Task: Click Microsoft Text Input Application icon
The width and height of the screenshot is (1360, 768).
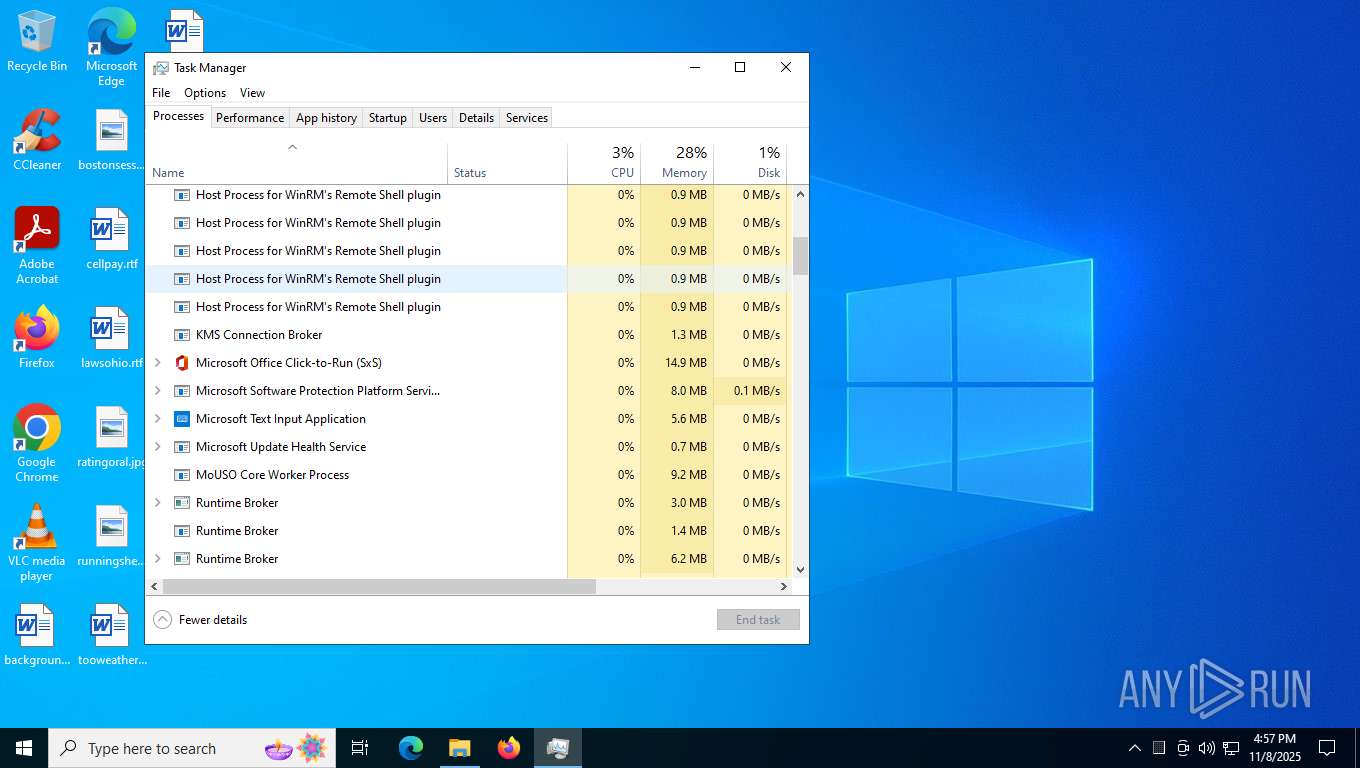Action: click(x=182, y=419)
